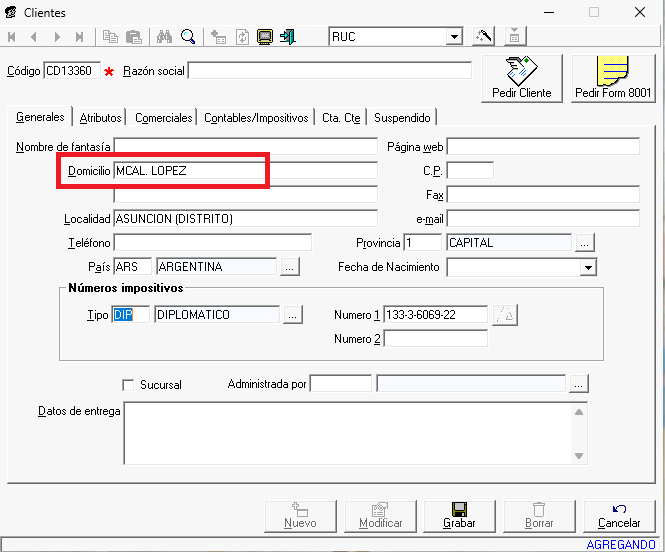The height and width of the screenshot is (552, 665).
Task: Go to last record arrow
Action: coord(79,37)
